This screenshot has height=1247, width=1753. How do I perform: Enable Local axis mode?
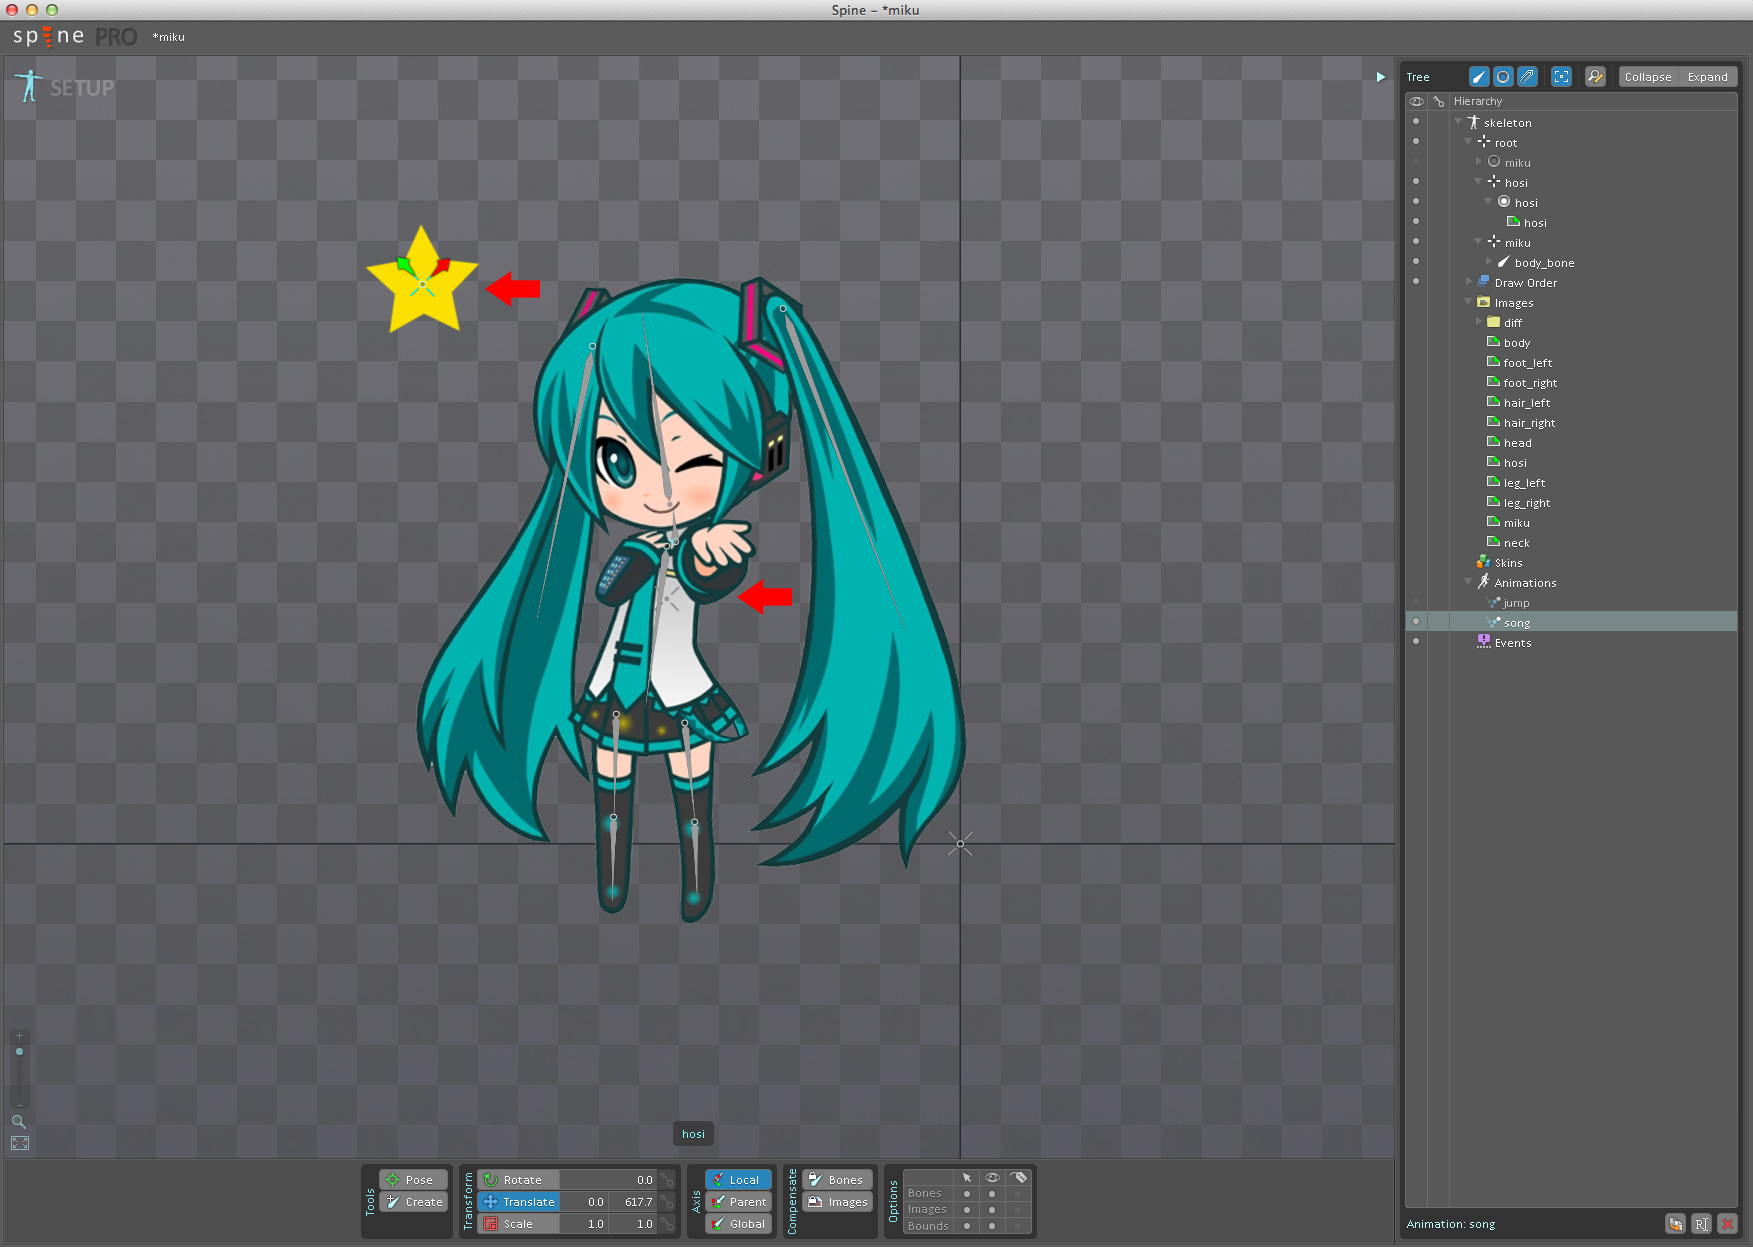click(738, 1180)
